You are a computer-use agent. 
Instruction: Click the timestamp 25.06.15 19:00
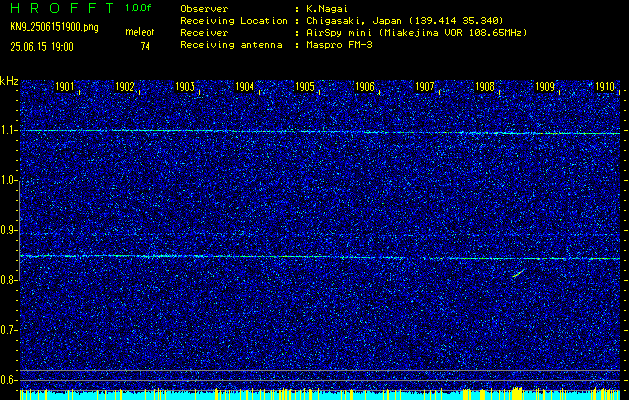tap(42, 47)
